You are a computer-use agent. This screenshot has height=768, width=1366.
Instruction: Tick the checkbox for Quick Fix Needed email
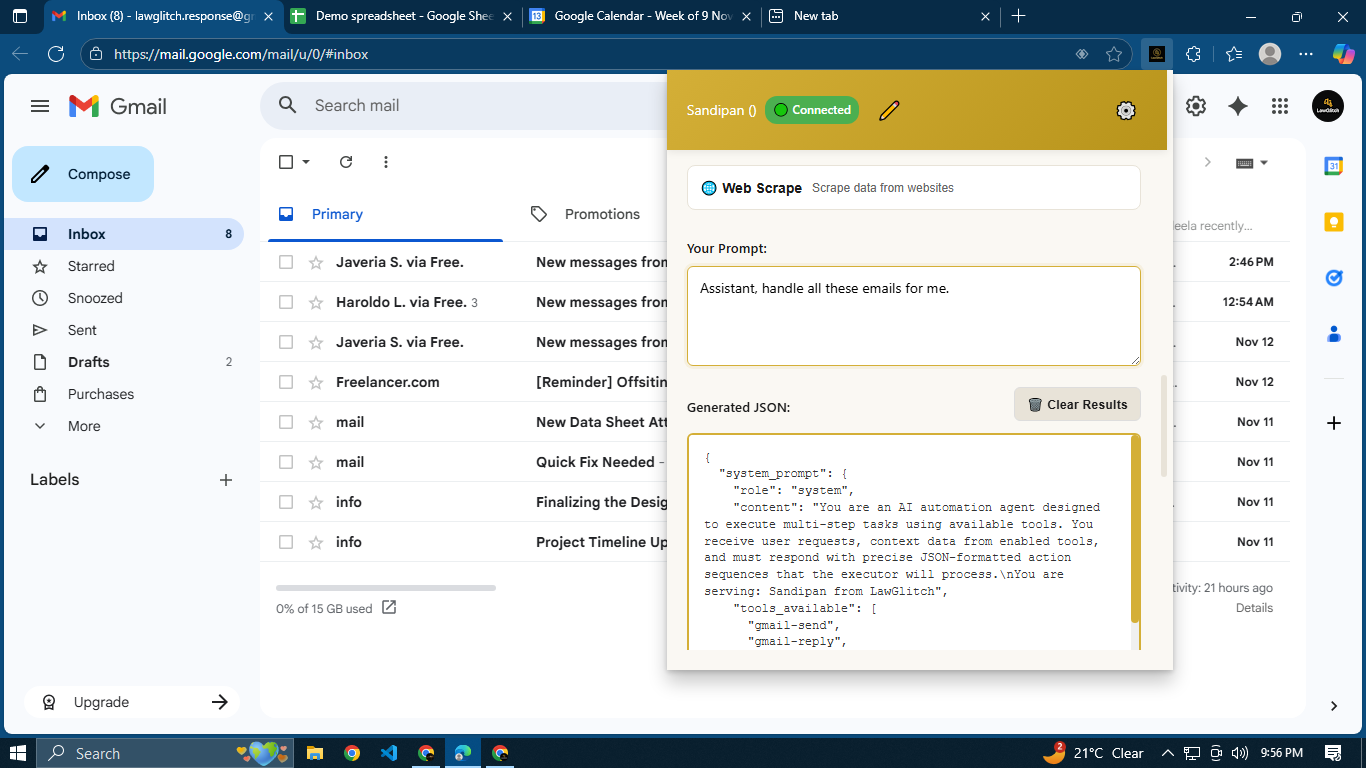click(x=286, y=462)
